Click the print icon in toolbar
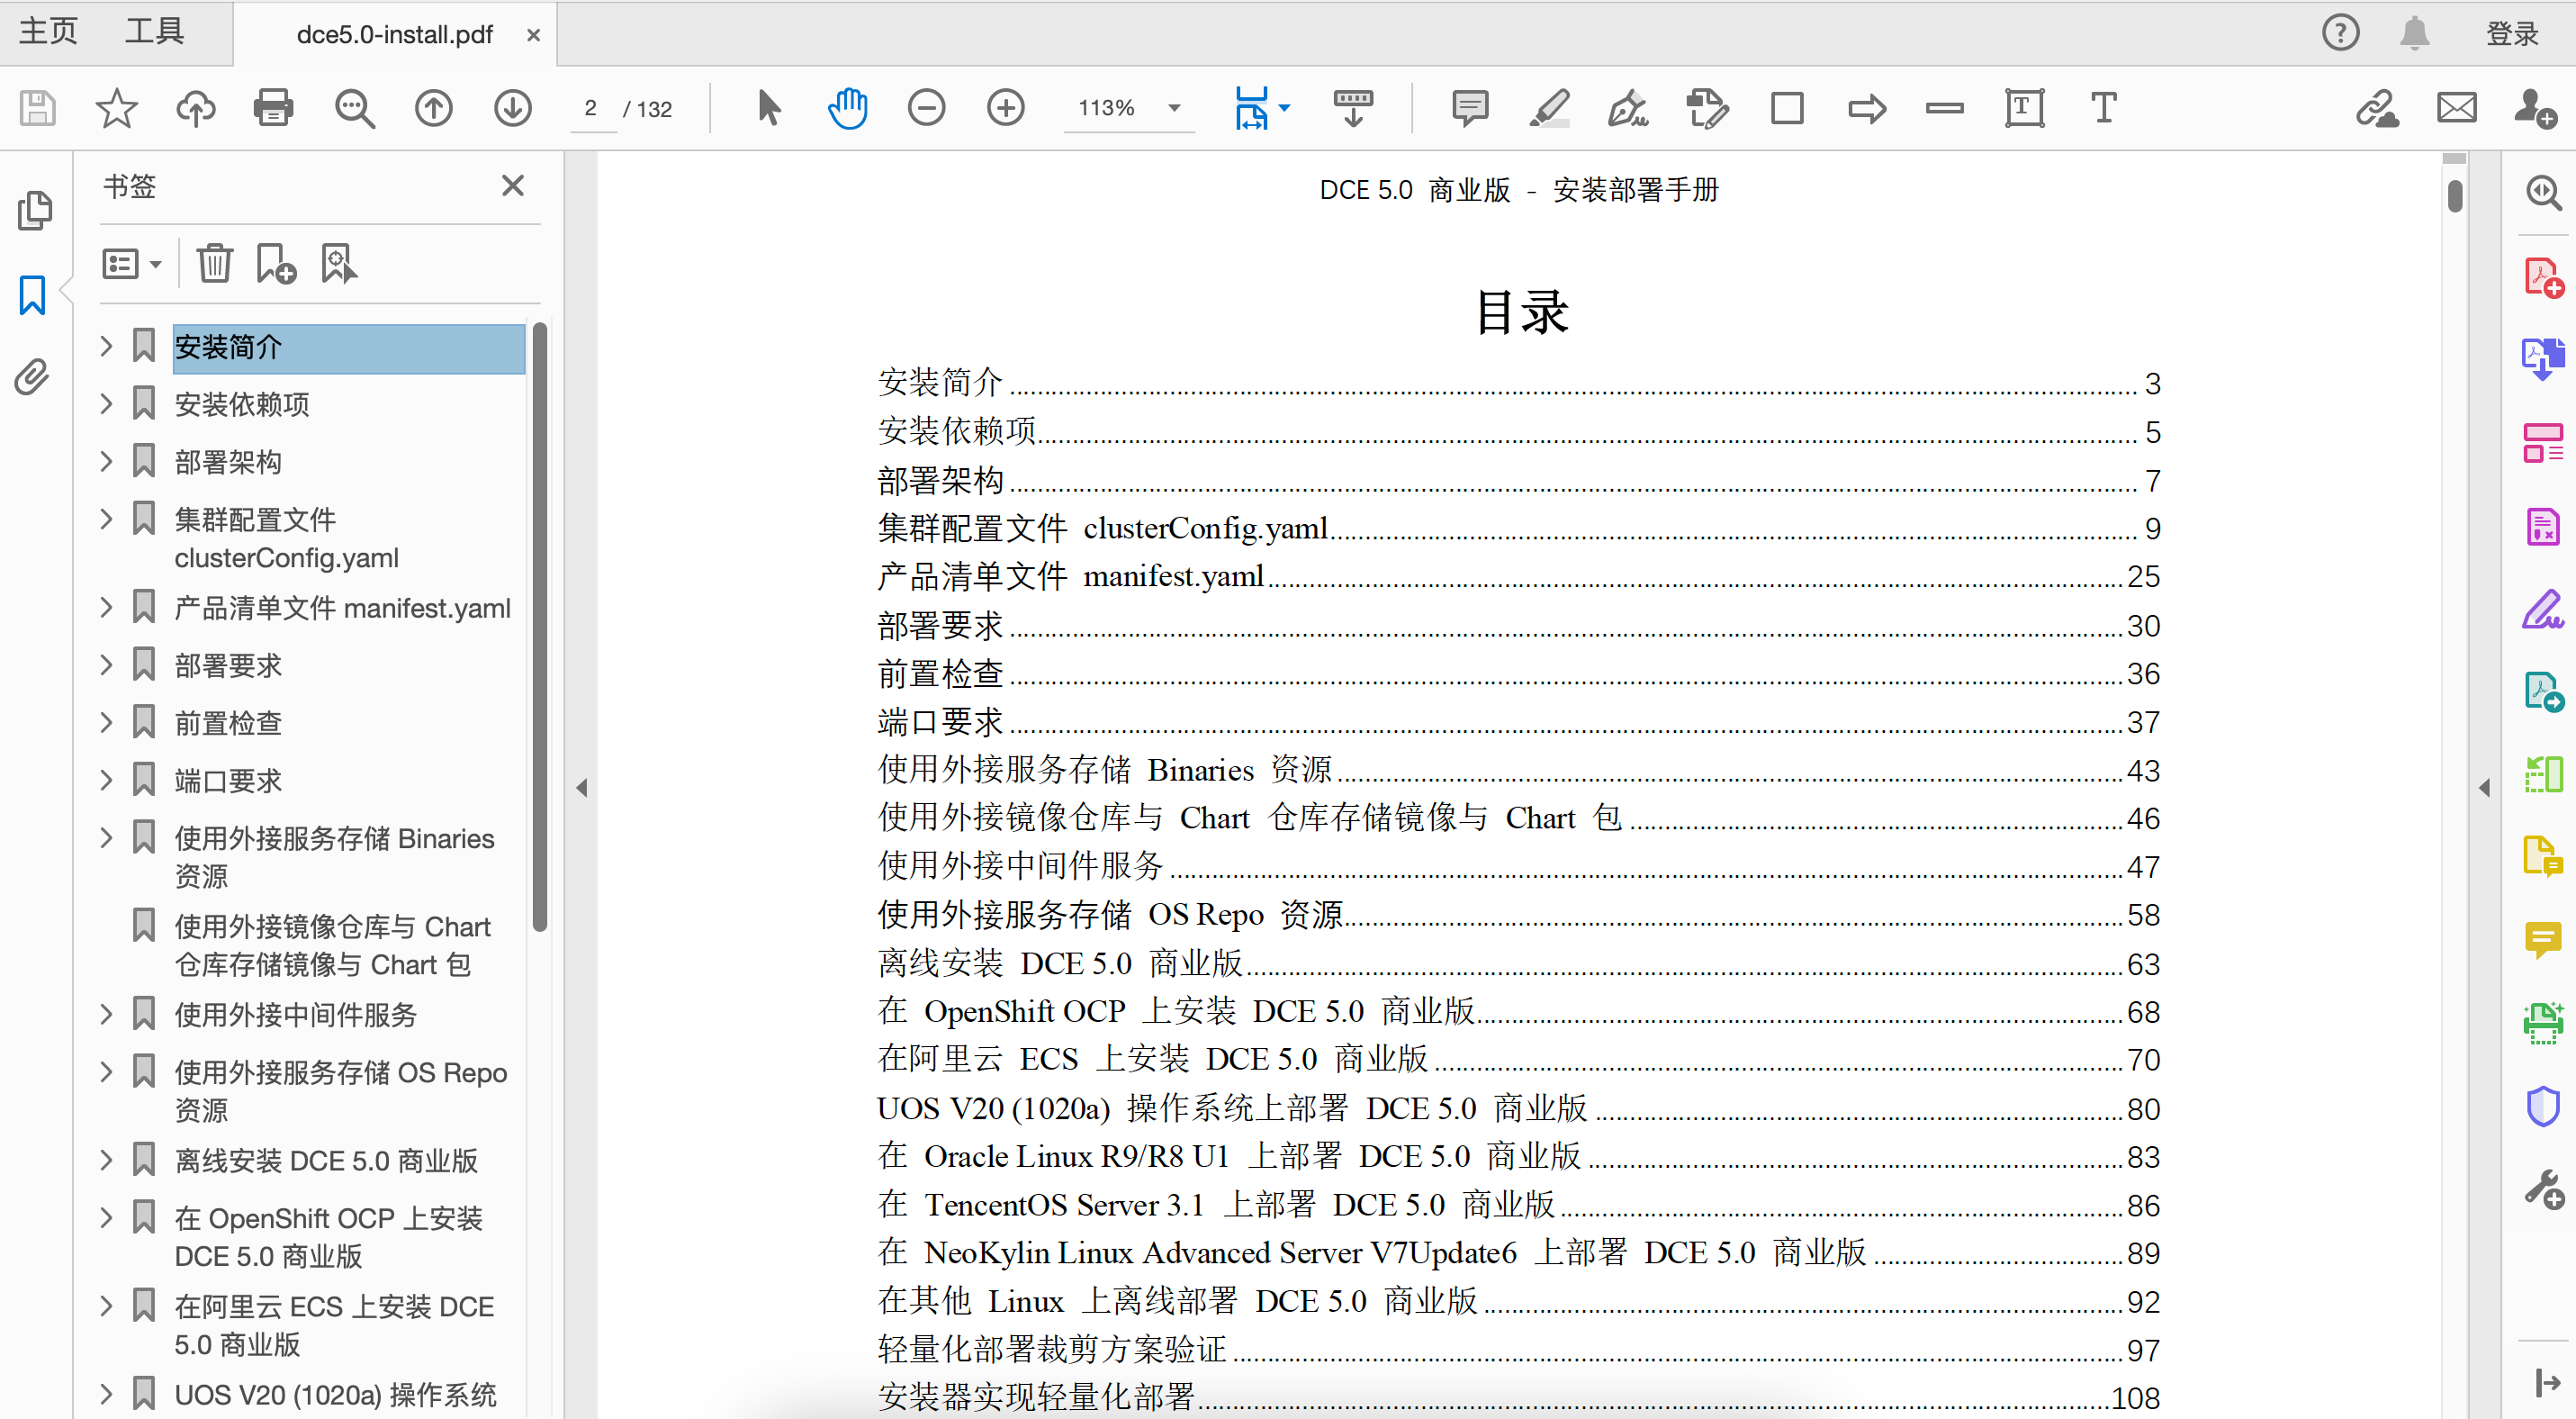This screenshot has height=1419, width=2576. (273, 108)
